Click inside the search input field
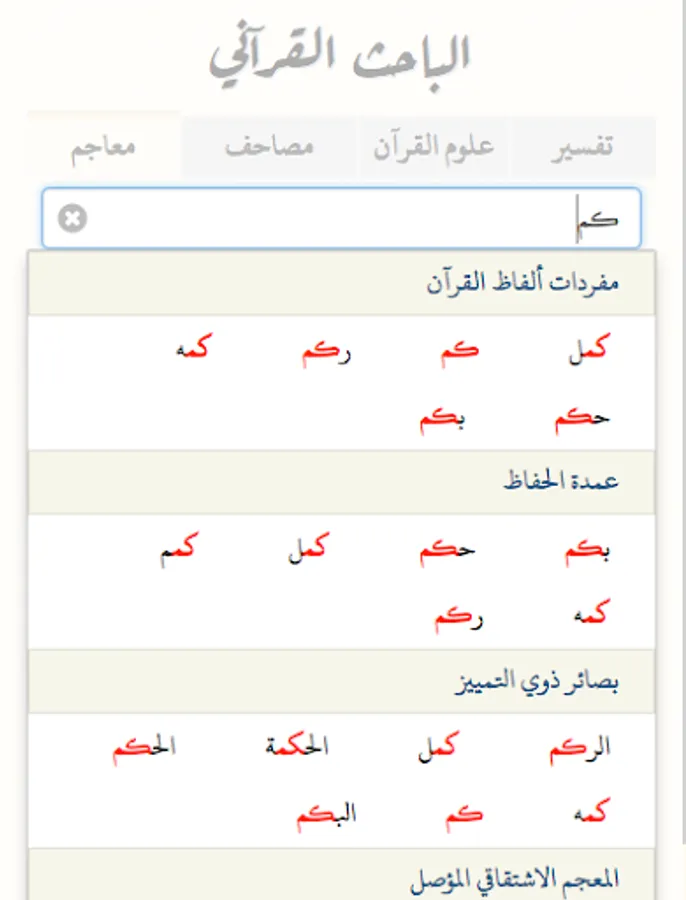This screenshot has width=686, height=900. (340, 219)
